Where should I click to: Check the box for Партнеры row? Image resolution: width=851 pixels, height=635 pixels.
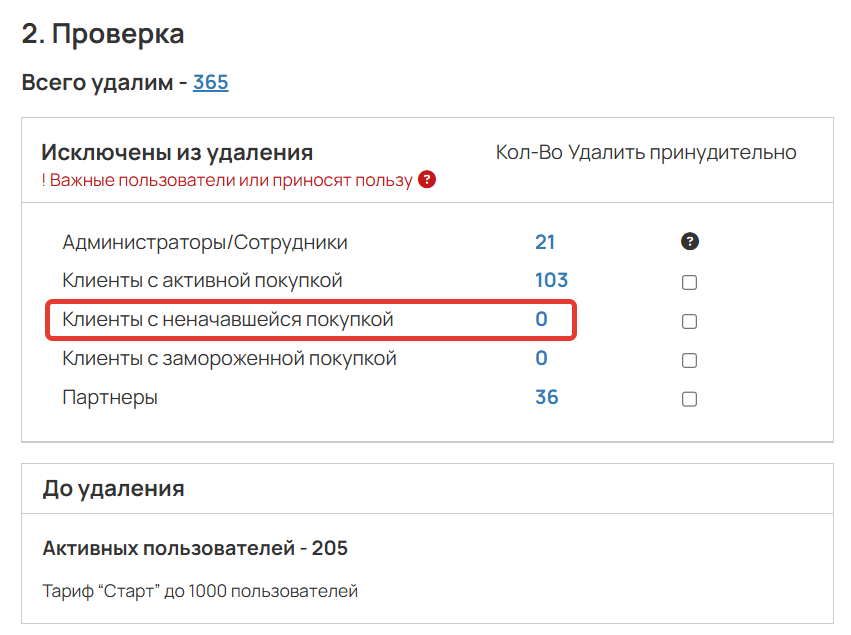click(x=689, y=397)
